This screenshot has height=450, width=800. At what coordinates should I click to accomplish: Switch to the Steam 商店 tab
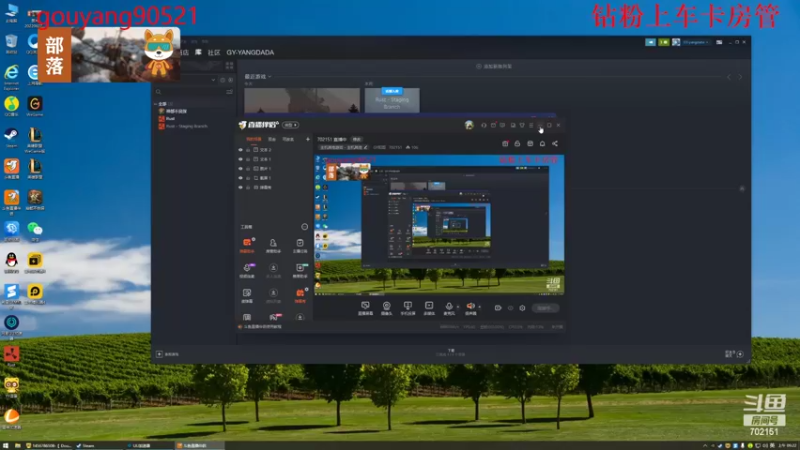pos(184,53)
